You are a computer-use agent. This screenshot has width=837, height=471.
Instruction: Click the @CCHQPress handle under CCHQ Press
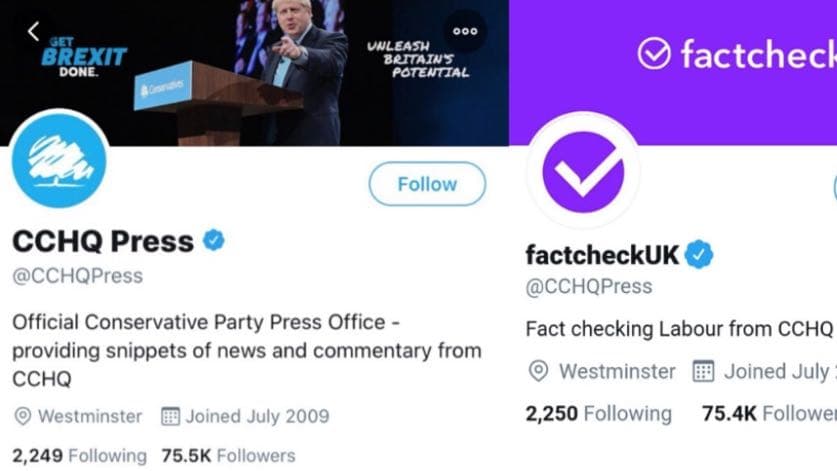tap(77, 275)
